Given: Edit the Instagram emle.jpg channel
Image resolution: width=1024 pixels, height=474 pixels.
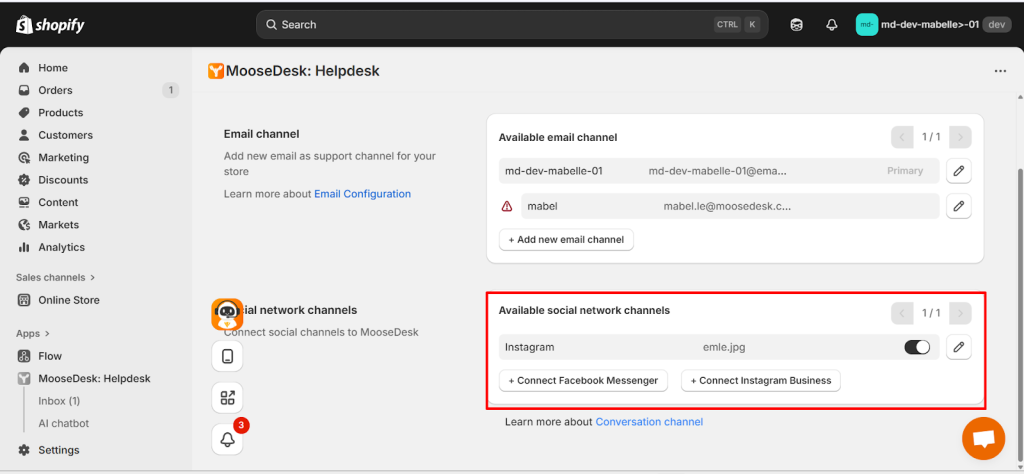Looking at the screenshot, I should 958,347.
